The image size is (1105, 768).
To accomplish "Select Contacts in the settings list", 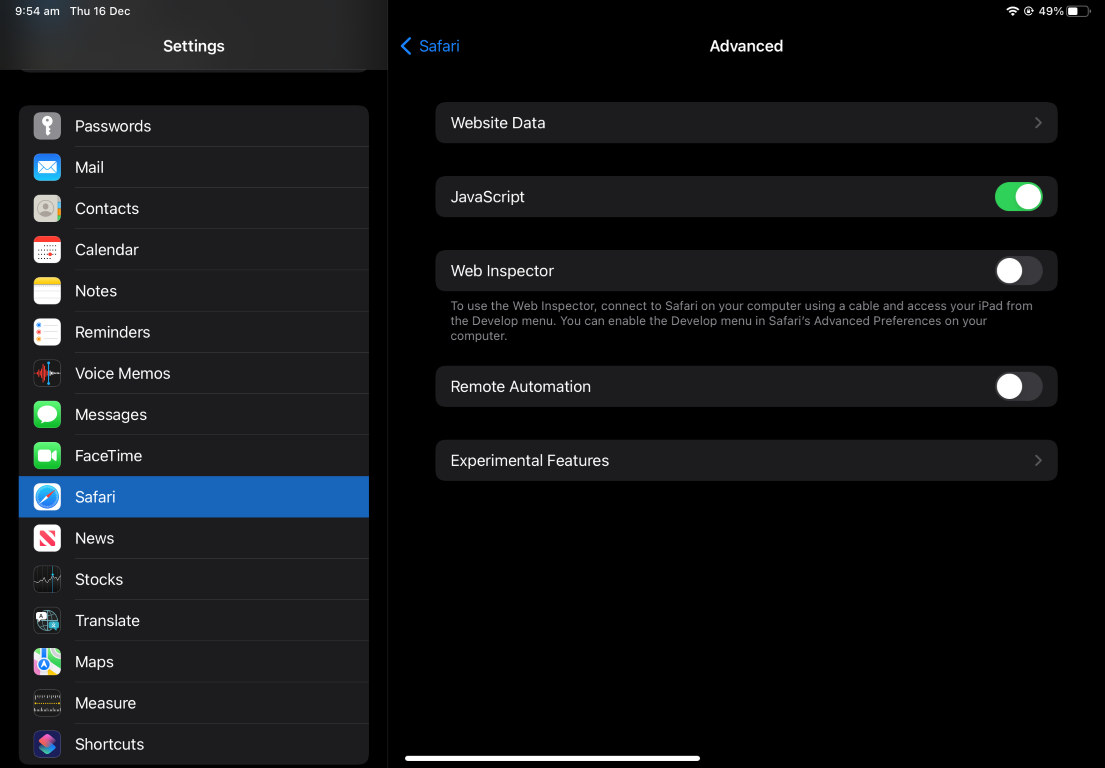I will (x=194, y=209).
